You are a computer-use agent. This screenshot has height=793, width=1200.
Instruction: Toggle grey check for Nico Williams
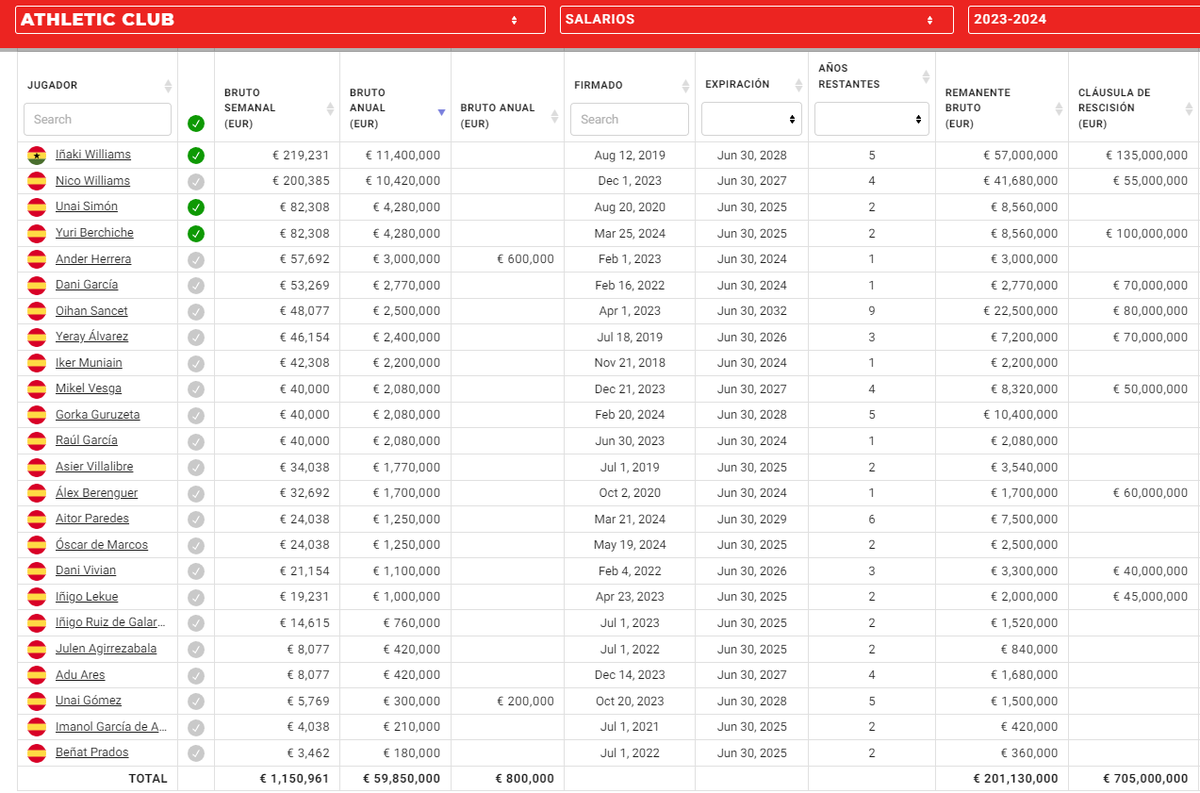[x=196, y=181]
